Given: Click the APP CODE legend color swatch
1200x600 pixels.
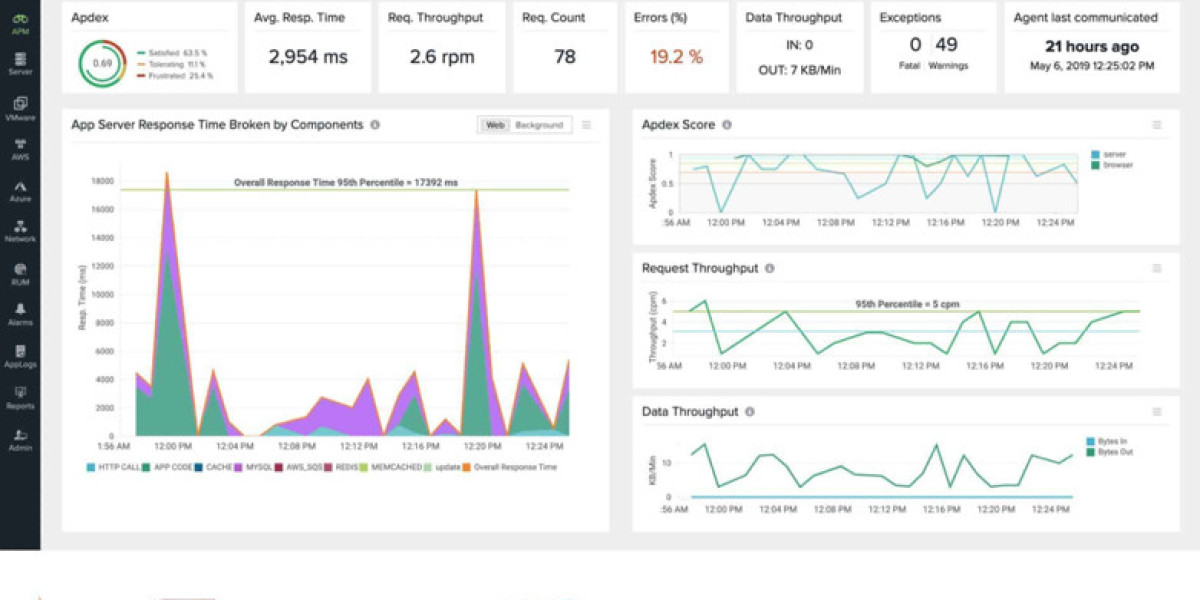Looking at the screenshot, I should pyautogui.click(x=146, y=467).
